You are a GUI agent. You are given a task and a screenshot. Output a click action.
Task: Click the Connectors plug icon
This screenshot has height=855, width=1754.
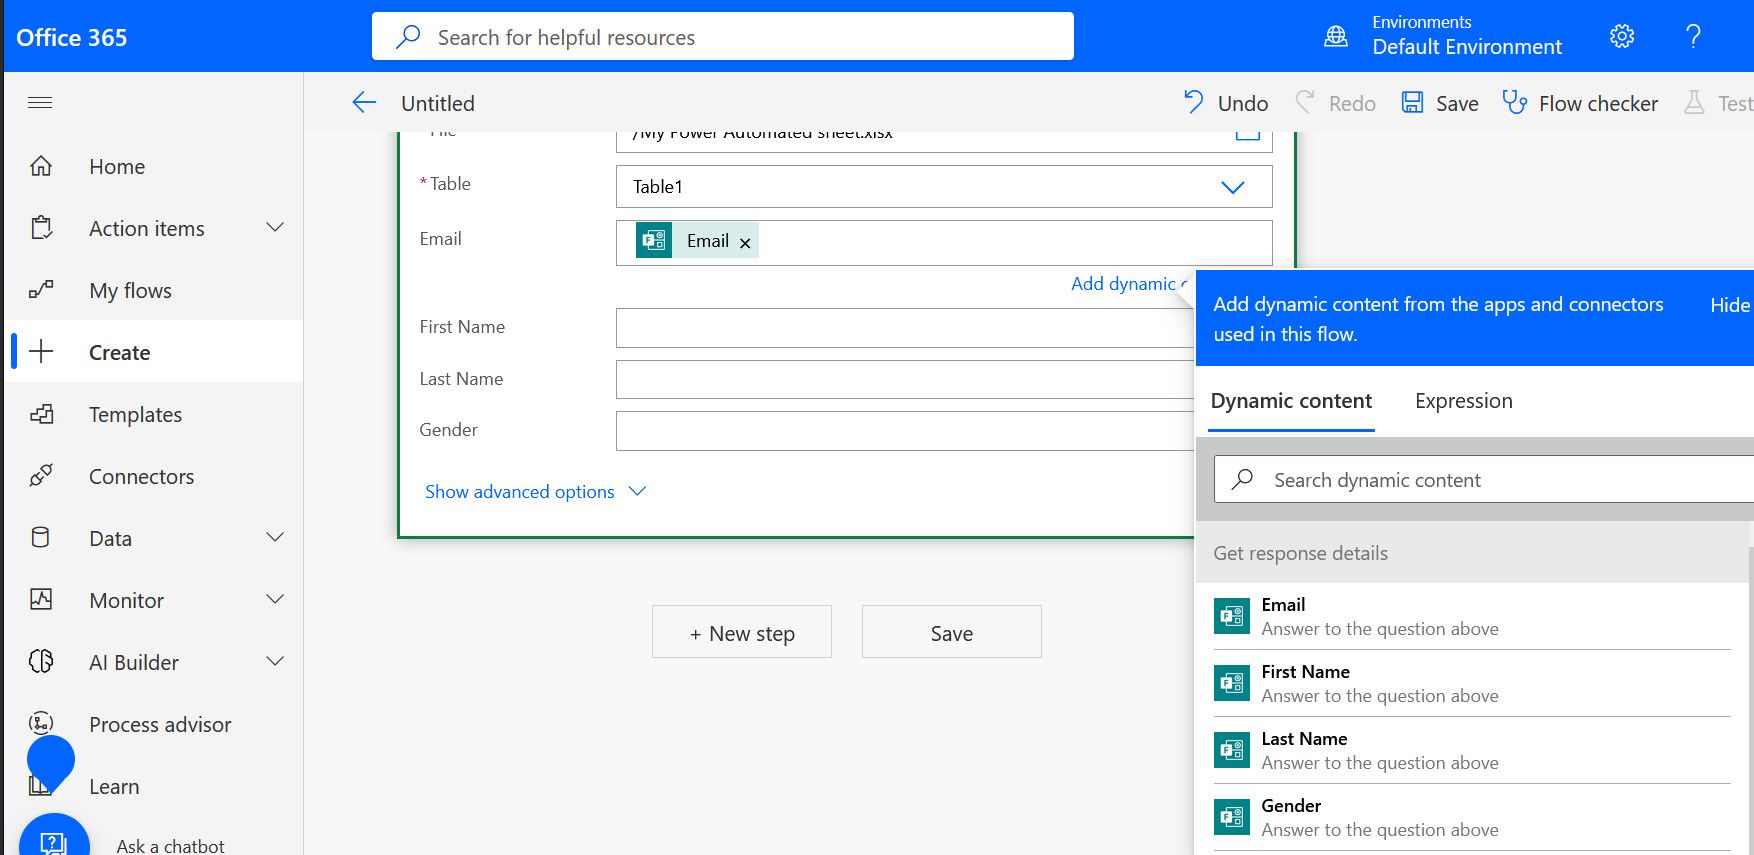(x=41, y=476)
